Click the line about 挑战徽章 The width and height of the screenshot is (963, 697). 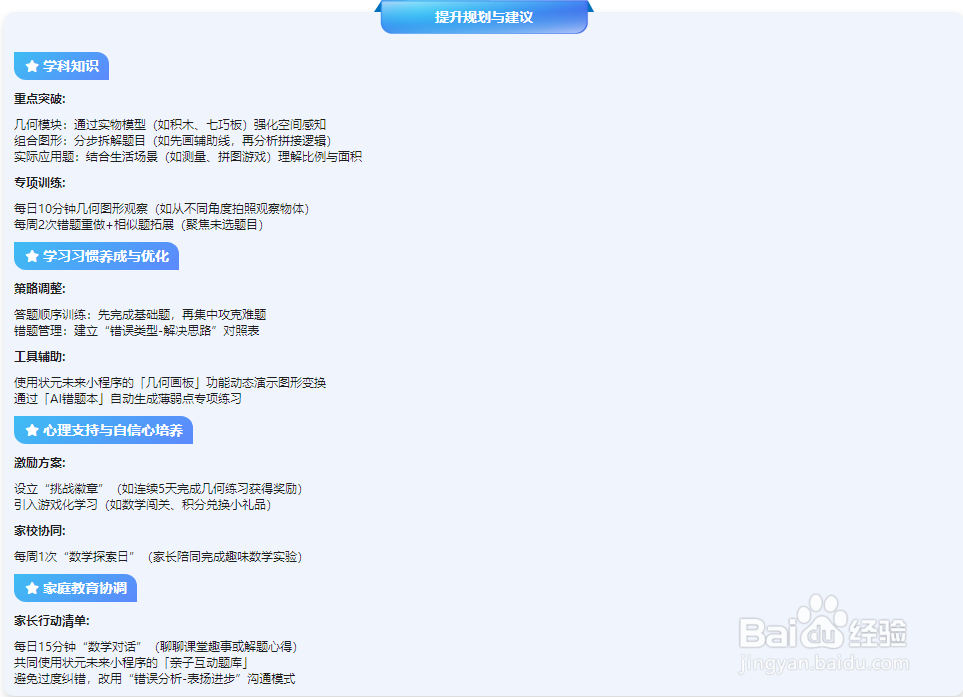click(158, 489)
